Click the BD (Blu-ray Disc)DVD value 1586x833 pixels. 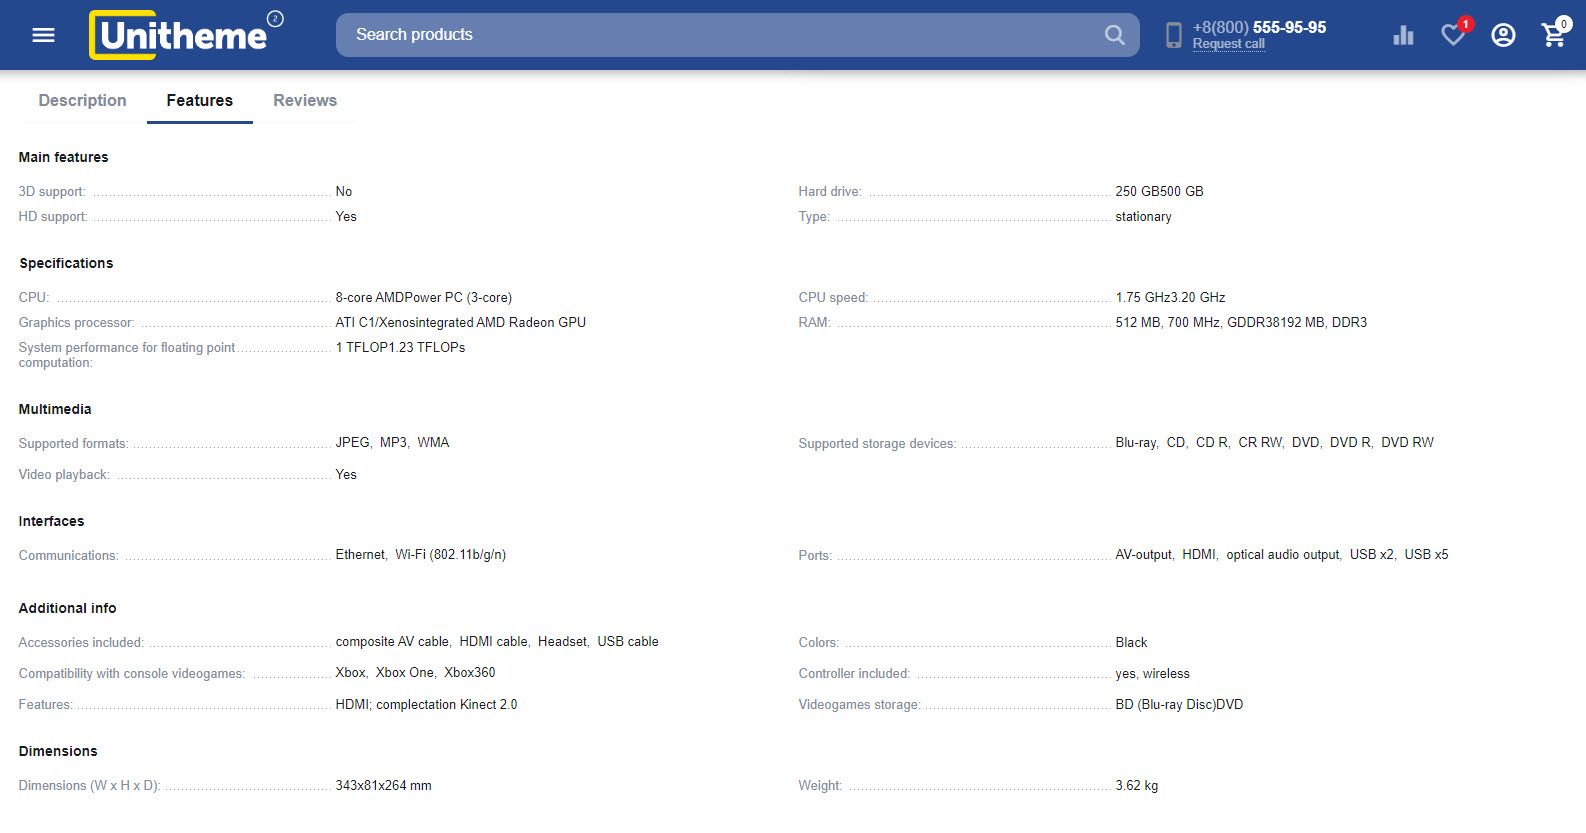point(1179,704)
